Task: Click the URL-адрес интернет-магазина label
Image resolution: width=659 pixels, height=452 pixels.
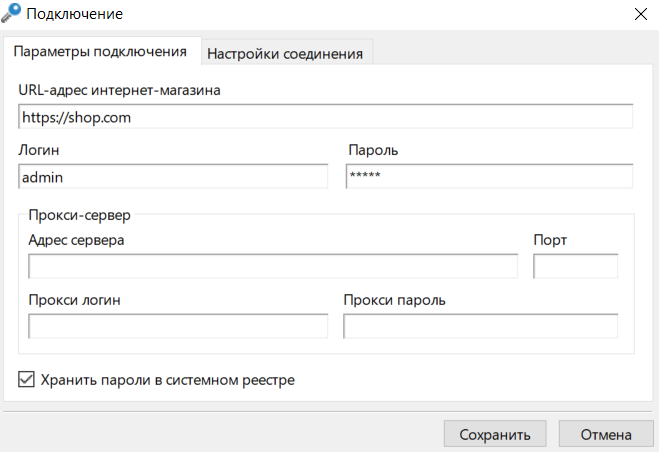Action: coord(119,90)
